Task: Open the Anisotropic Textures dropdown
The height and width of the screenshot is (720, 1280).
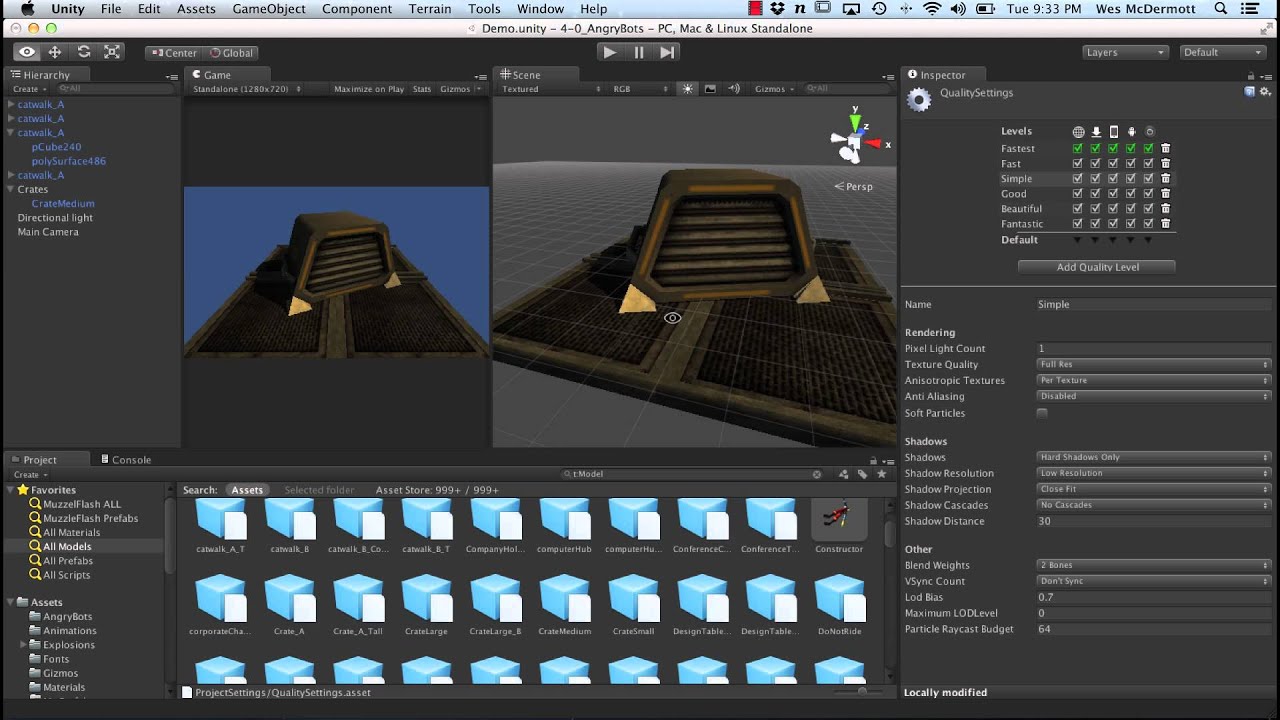Action: (1154, 380)
